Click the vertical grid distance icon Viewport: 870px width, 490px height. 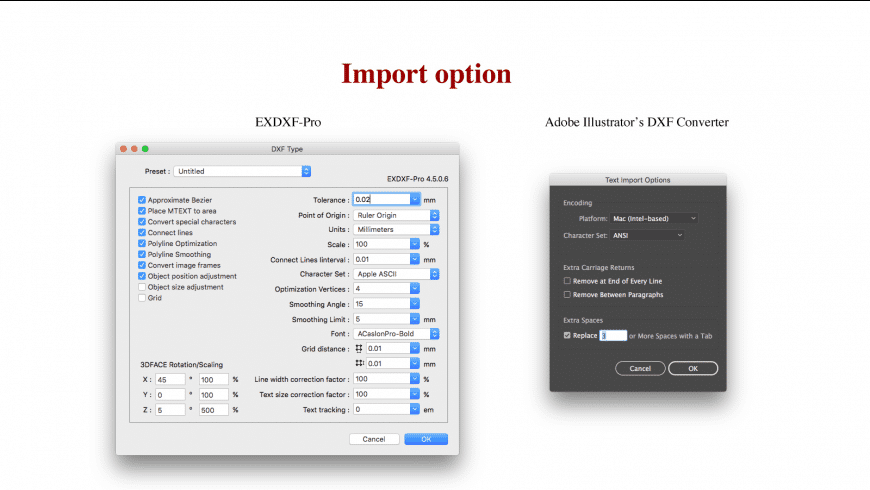click(x=359, y=363)
